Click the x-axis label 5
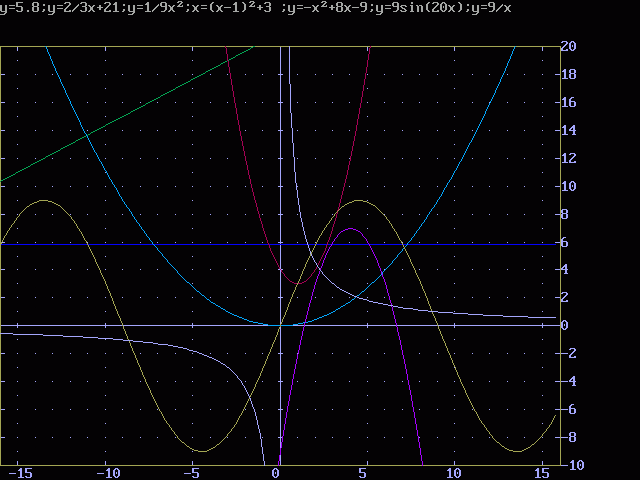640x480 pixels. point(366,473)
